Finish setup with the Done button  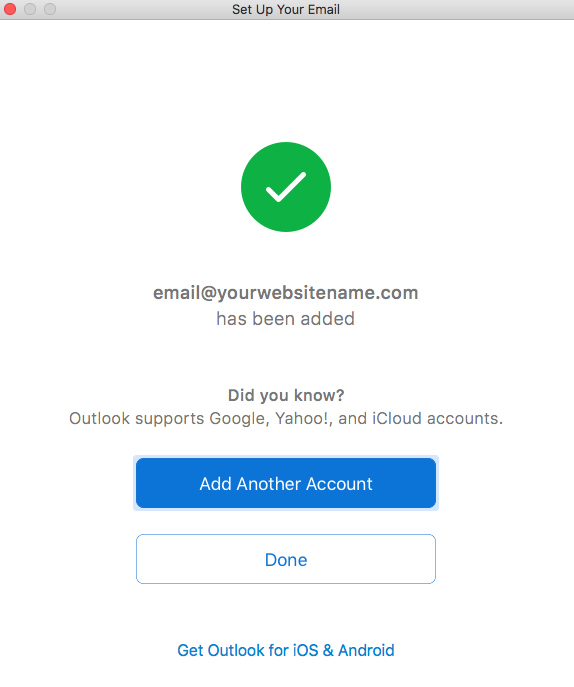coord(286,559)
